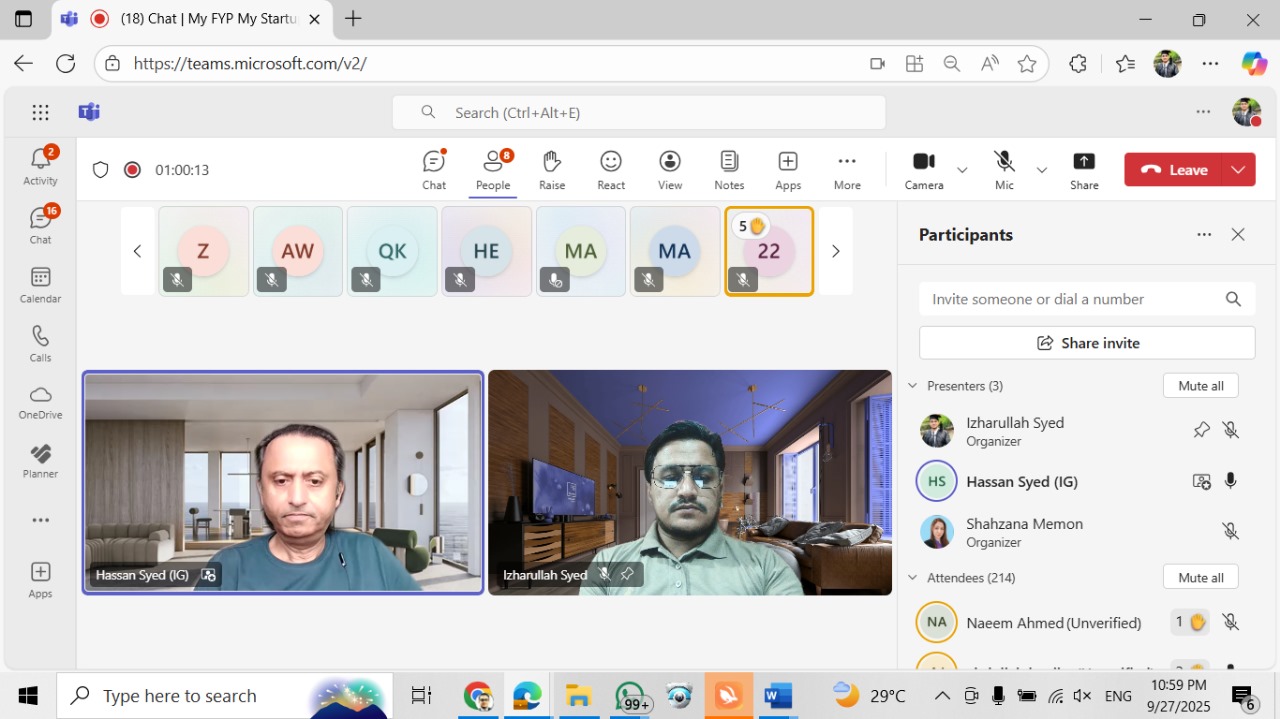Viewport: 1280px width, 719px height.
Task: Click the Share invite button
Action: coord(1087,343)
